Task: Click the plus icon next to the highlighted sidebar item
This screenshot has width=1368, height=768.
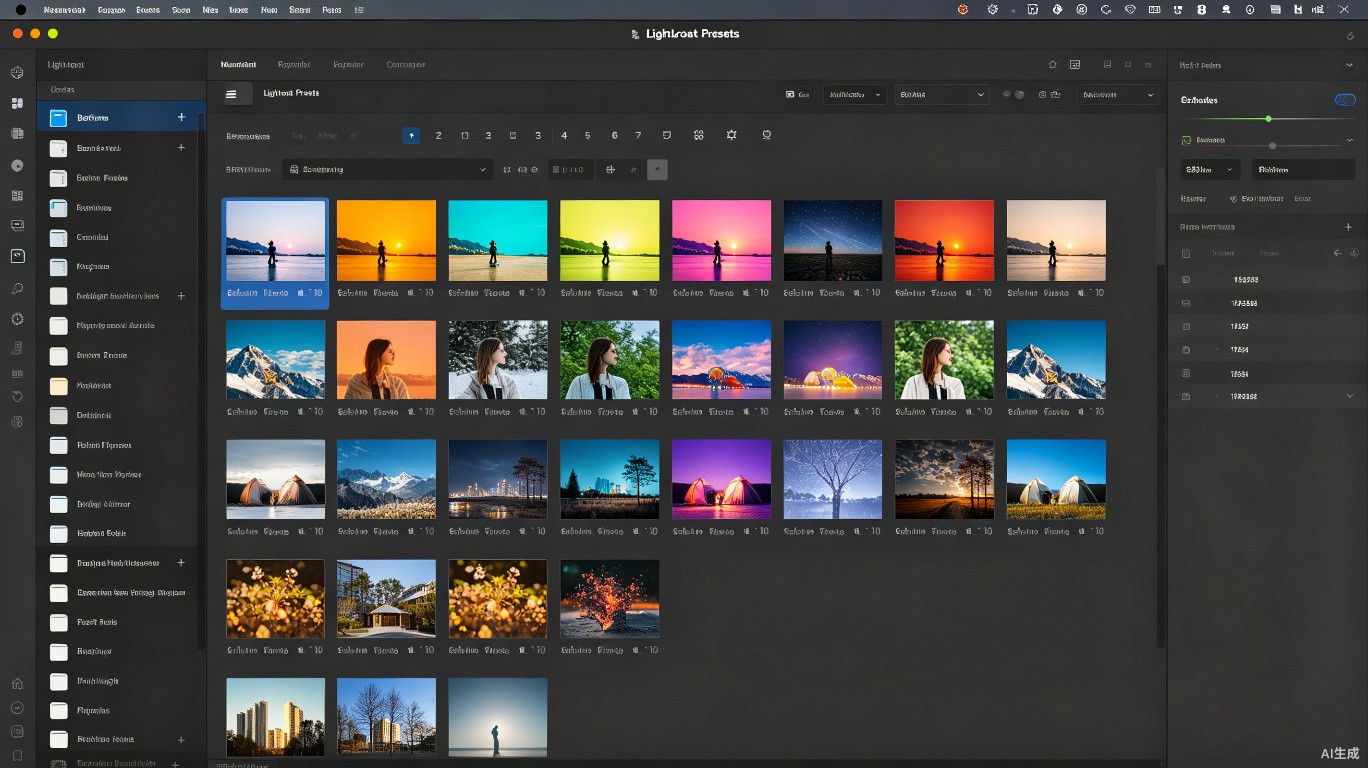Action: click(181, 117)
